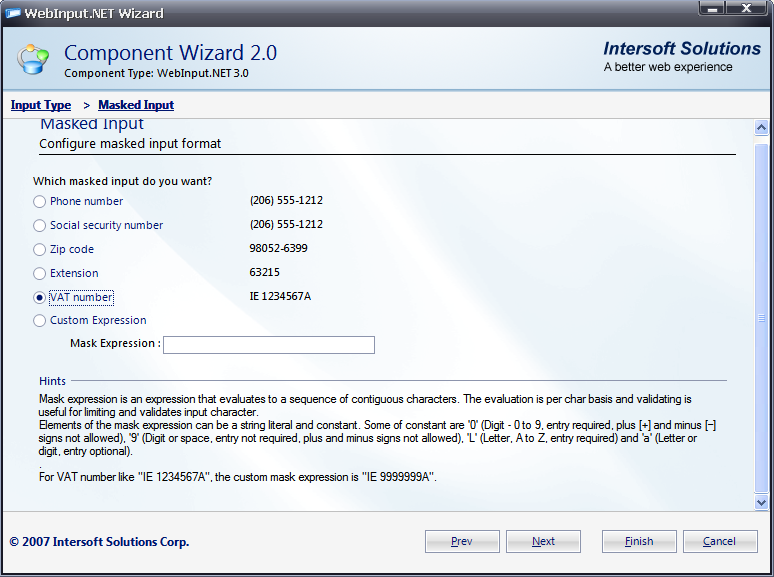Pick the Extension radio button
774x577 pixels.
coord(40,273)
